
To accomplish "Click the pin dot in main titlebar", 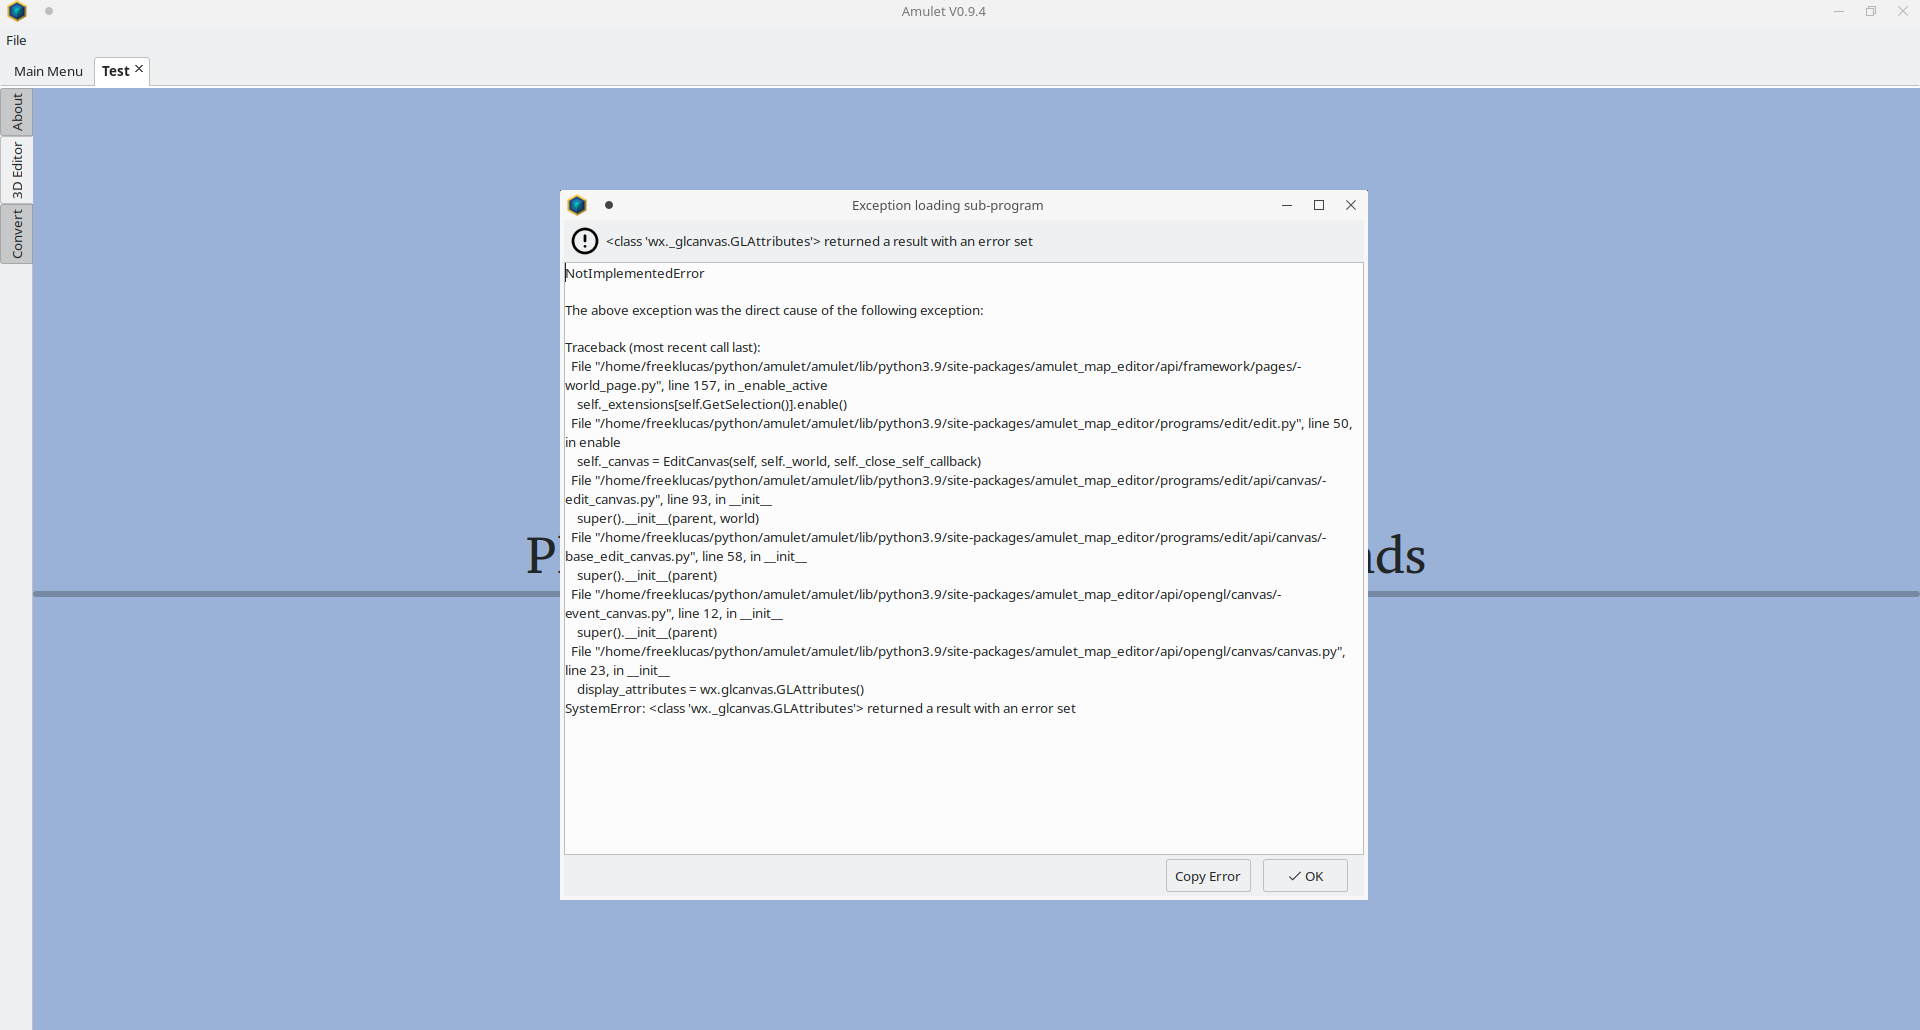I will point(49,12).
